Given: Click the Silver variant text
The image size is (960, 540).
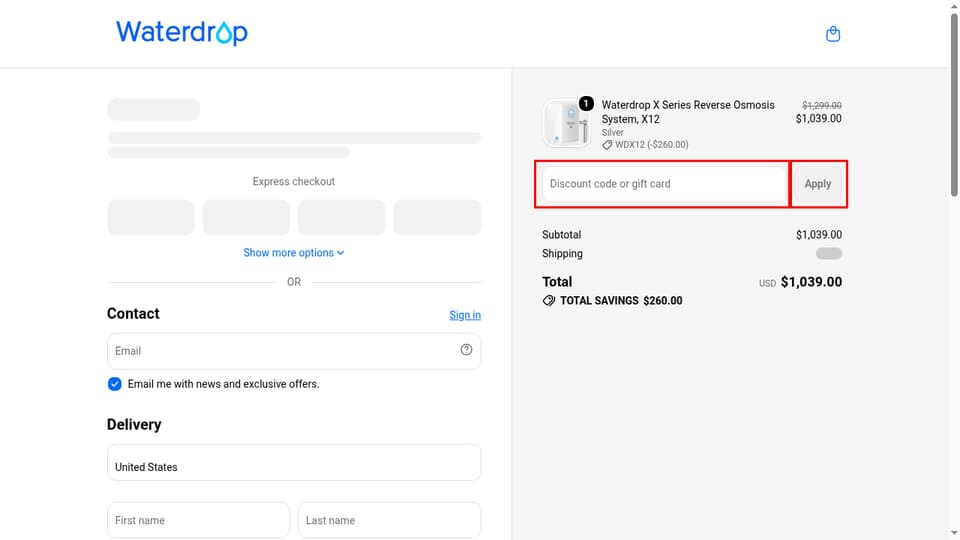Looking at the screenshot, I should 612,132.
